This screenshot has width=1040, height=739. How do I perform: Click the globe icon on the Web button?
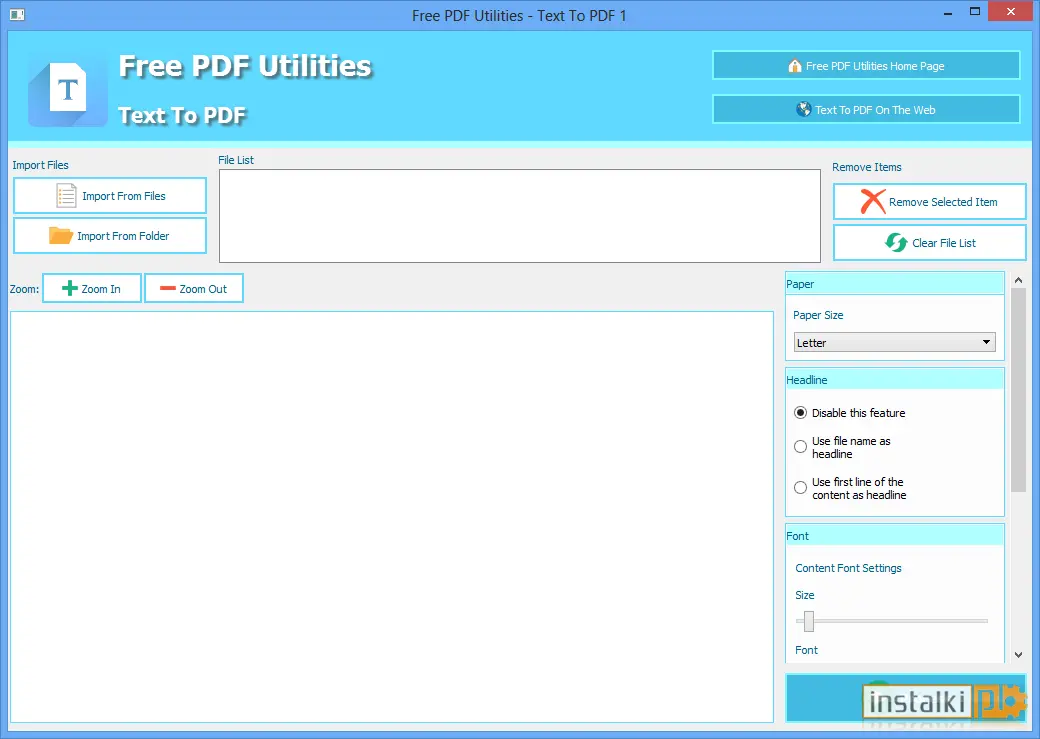pyautogui.click(x=803, y=109)
